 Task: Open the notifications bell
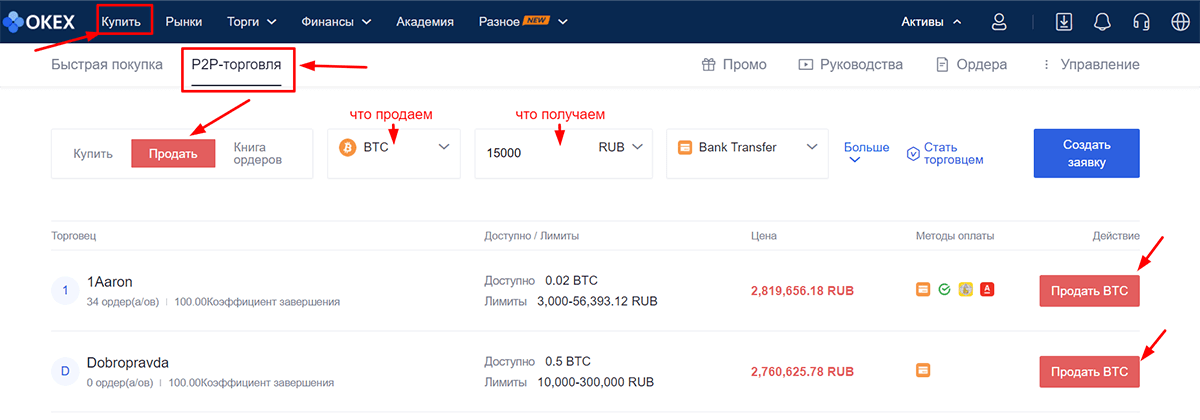(1102, 21)
